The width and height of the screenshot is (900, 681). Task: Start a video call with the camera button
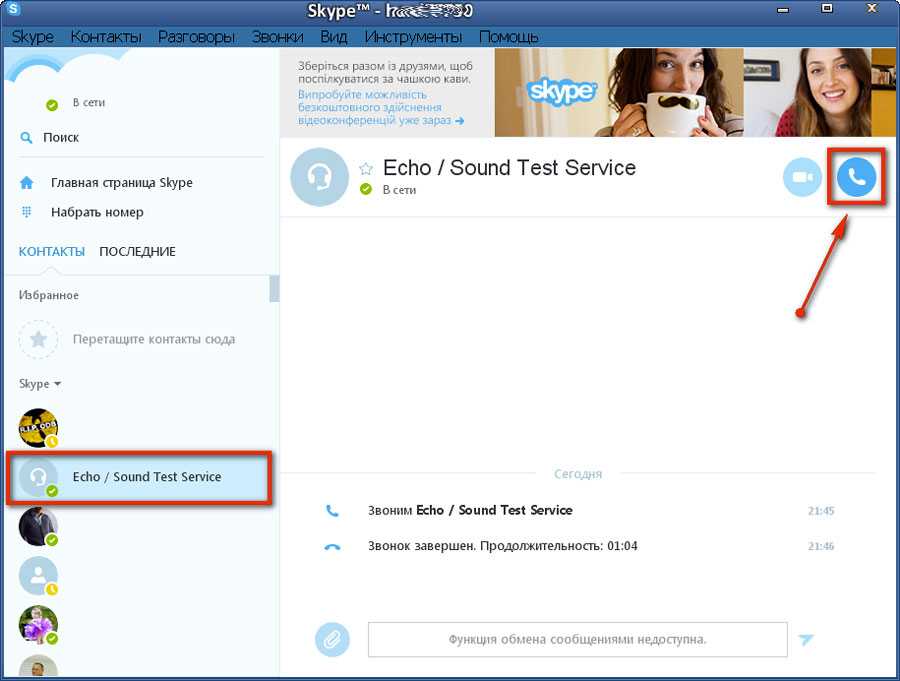point(802,177)
